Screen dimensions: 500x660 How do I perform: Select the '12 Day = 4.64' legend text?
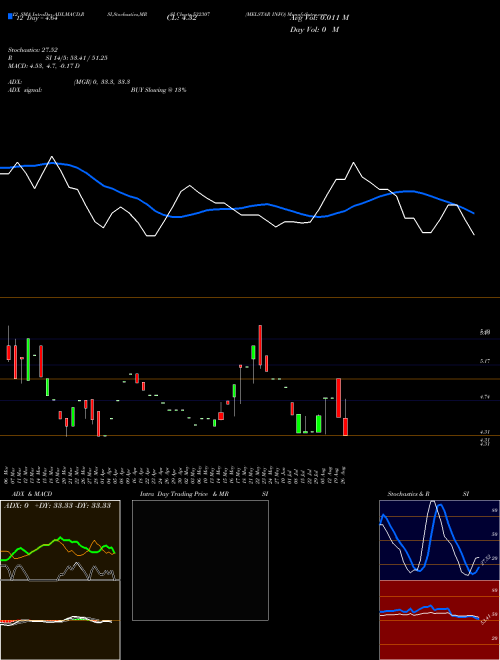tap(37, 19)
